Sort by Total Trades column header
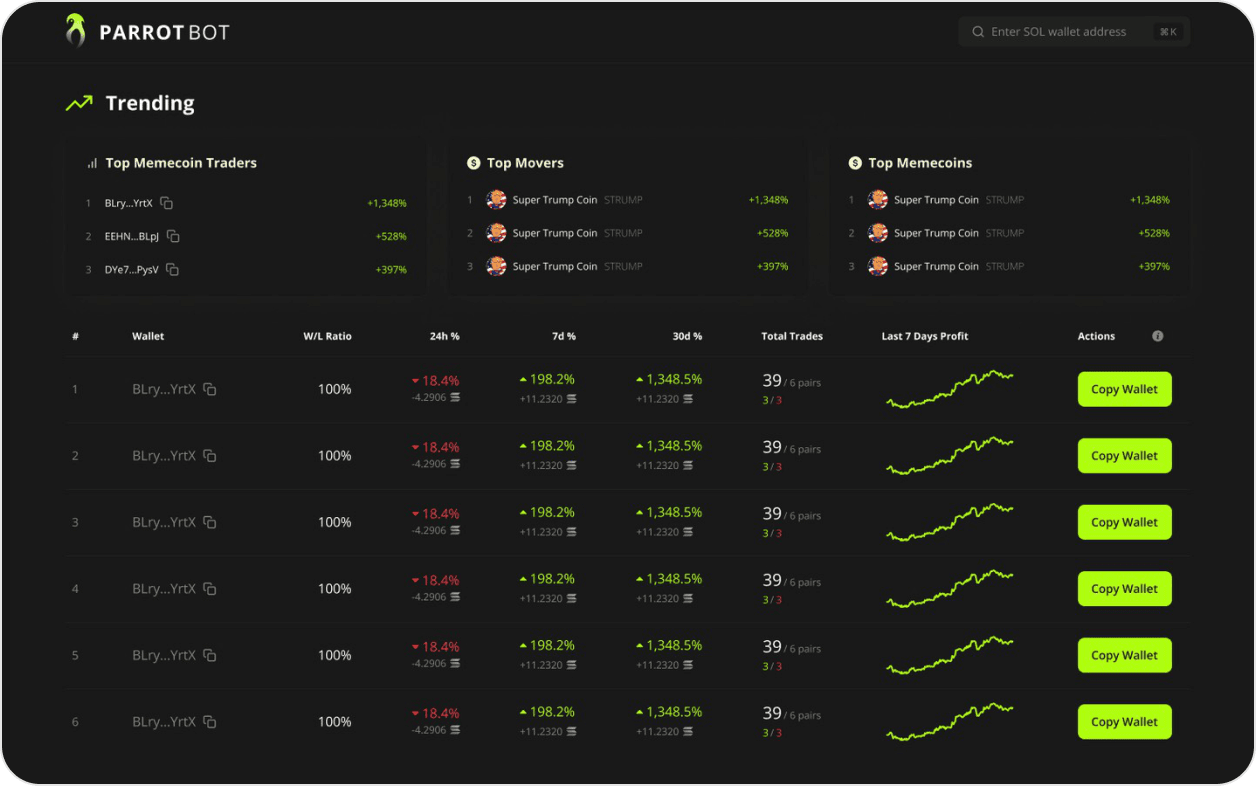 coord(792,336)
